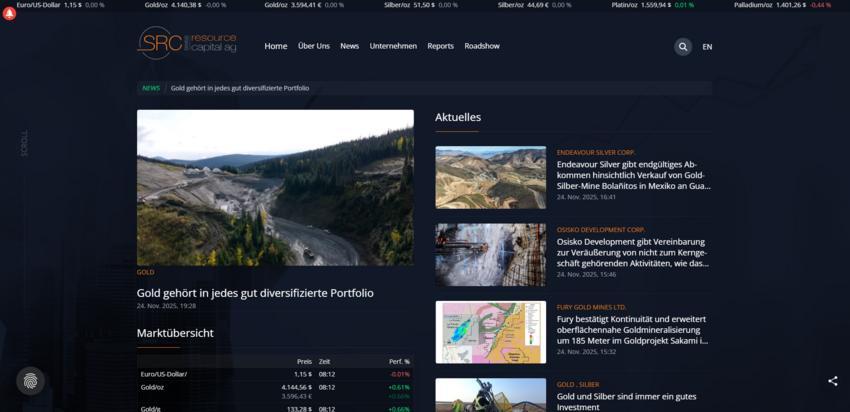Viewport: 850px width, 412px height.
Task: Click Gold/oz 4.140,38 $ ticker quote
Action: point(185,5)
